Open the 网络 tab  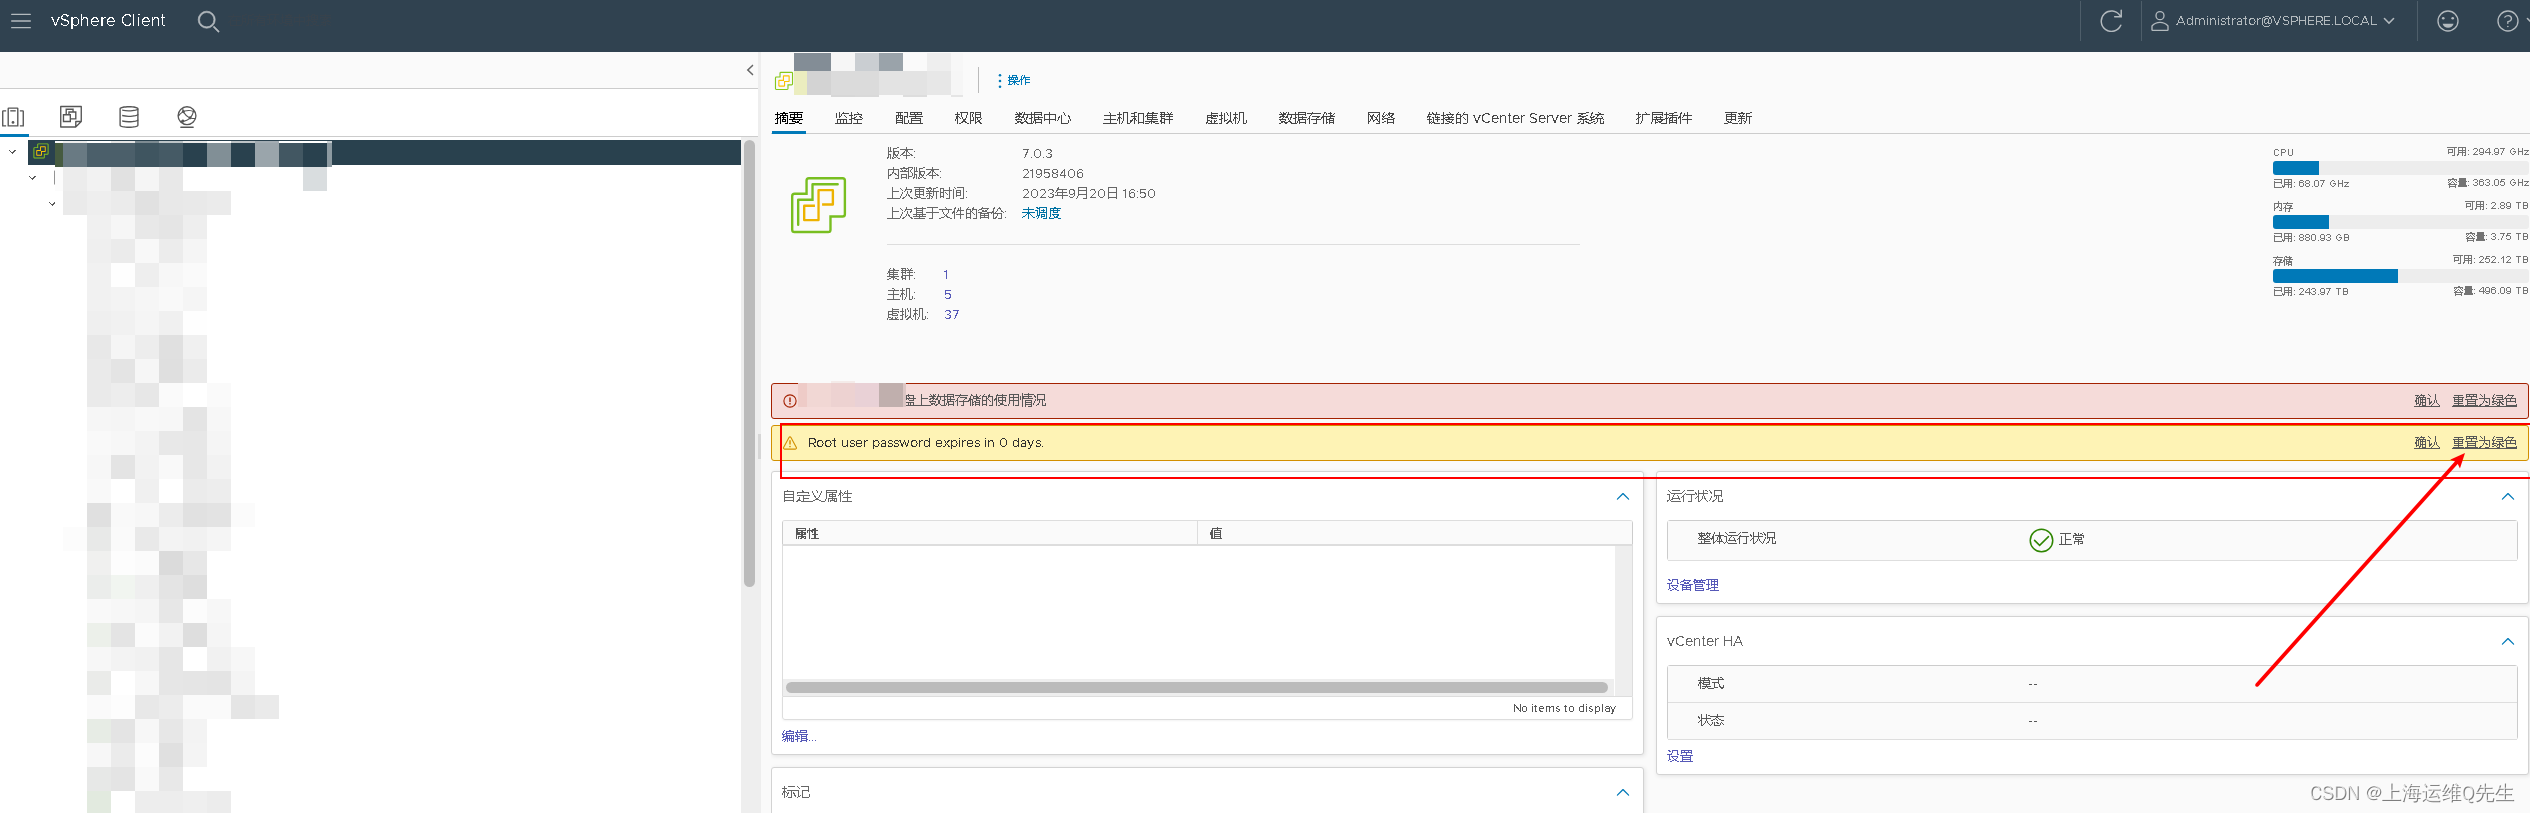(1381, 118)
